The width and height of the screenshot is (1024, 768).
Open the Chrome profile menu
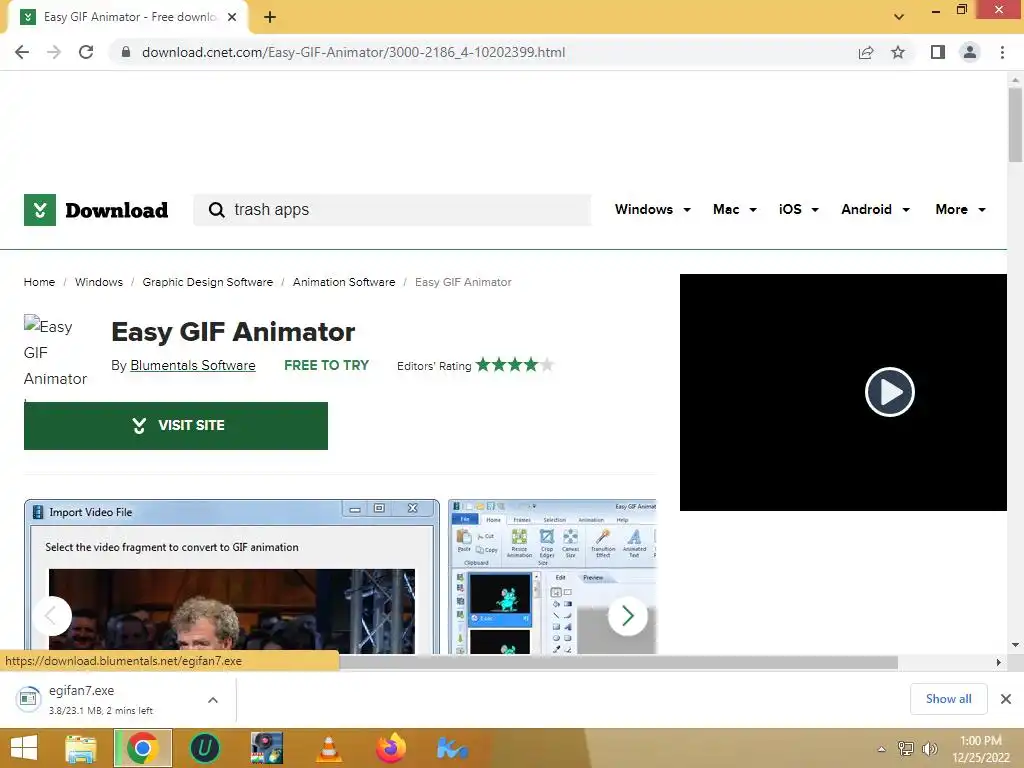970,52
